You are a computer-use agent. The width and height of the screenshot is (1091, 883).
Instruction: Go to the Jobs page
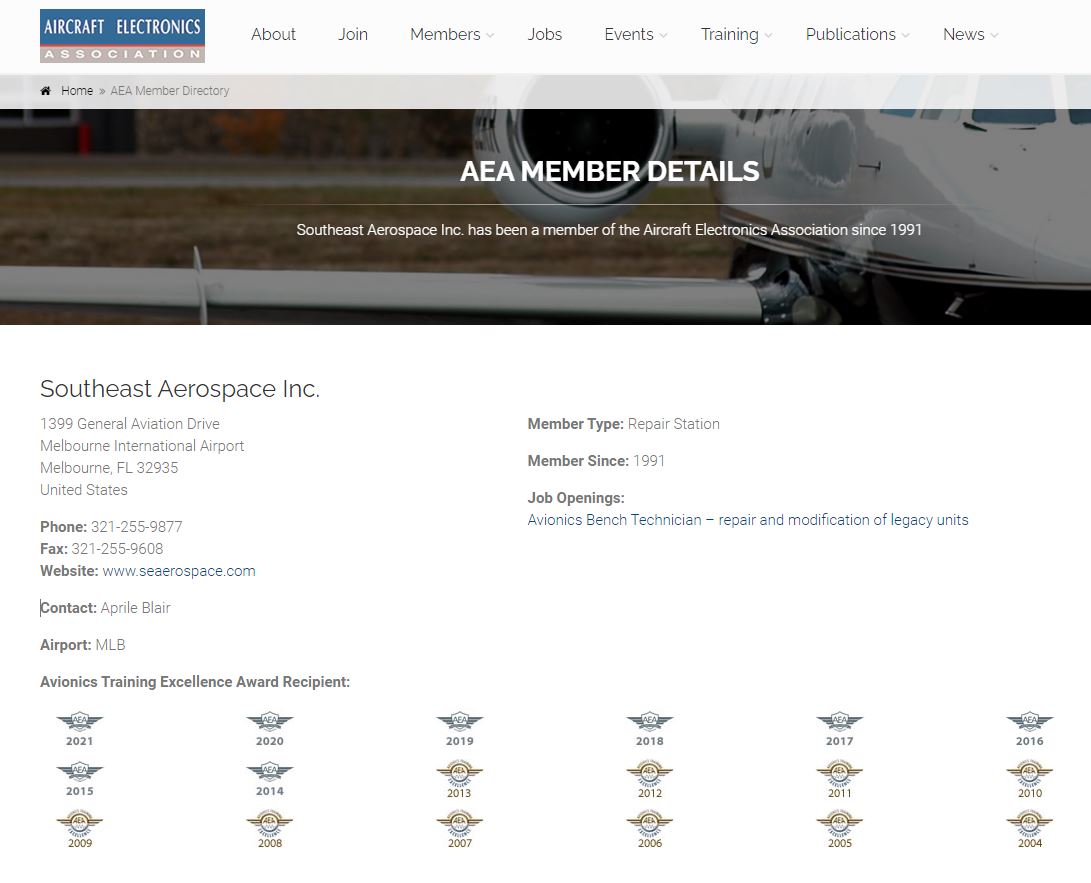pyautogui.click(x=545, y=34)
